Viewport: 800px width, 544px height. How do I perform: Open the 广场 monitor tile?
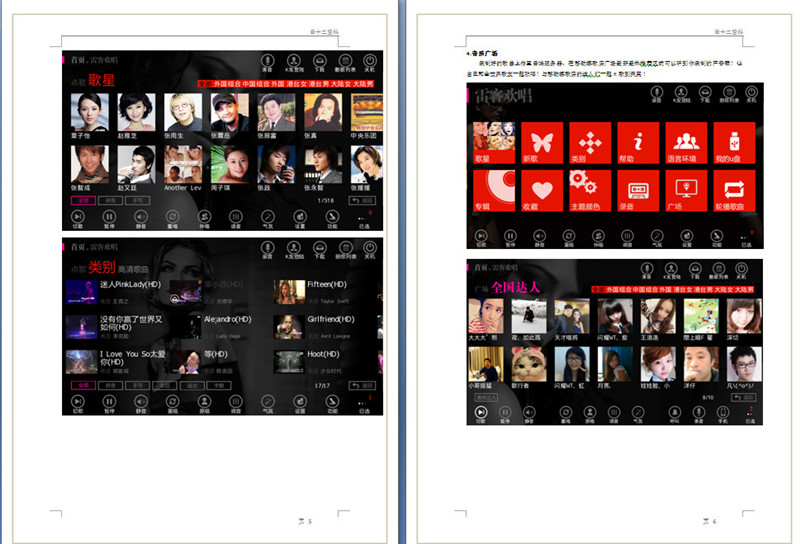[x=686, y=190]
